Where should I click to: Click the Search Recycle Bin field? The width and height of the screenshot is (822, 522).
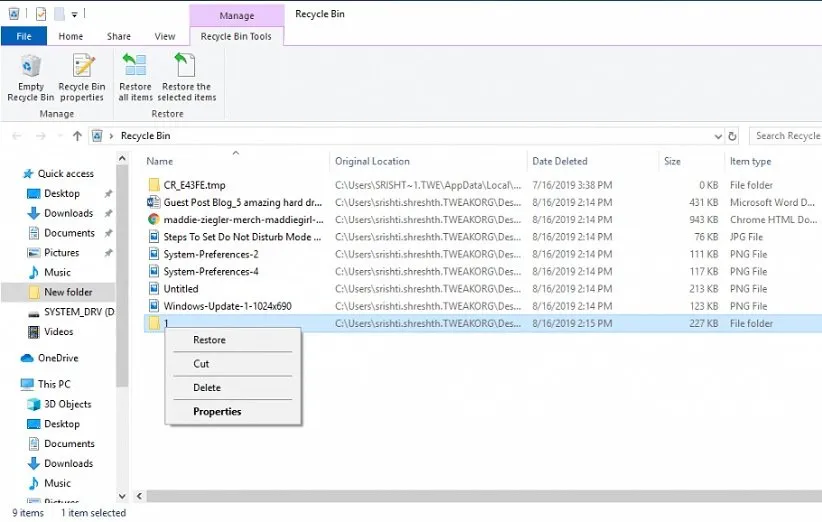click(787, 136)
